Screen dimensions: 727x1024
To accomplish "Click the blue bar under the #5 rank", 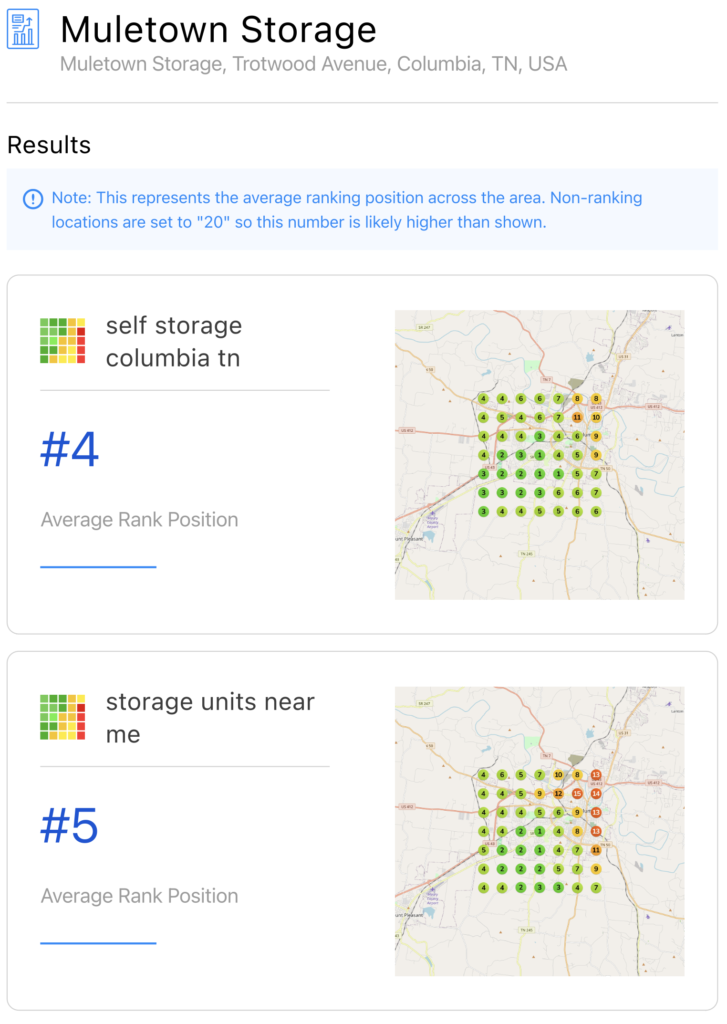I will [x=98, y=943].
